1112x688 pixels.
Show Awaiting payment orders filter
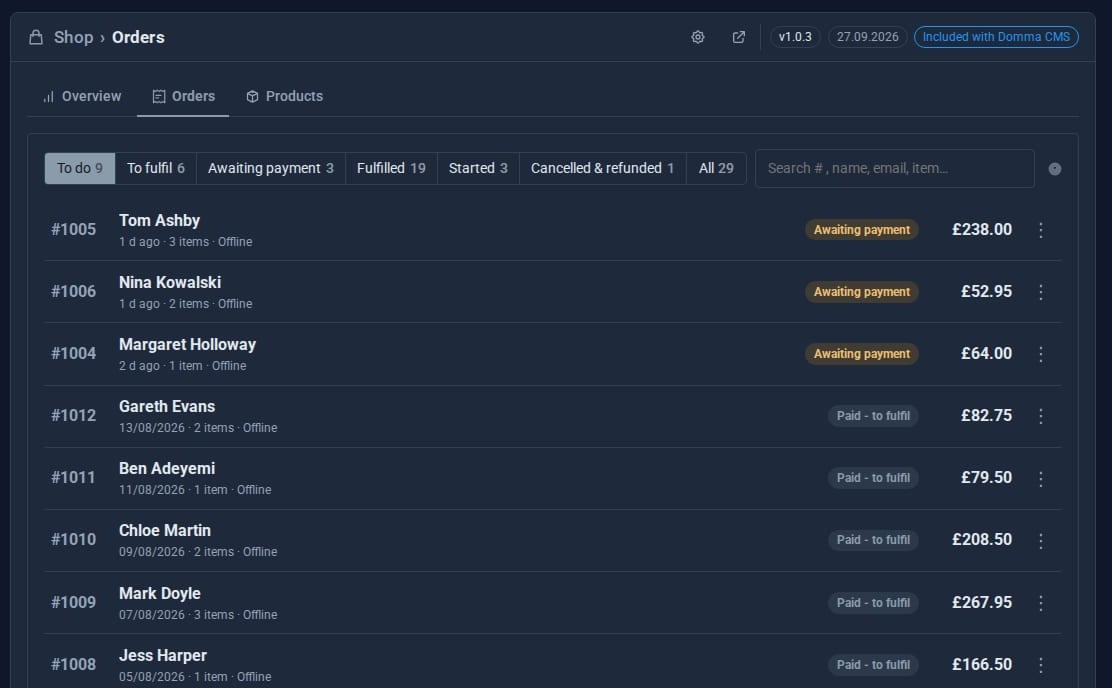click(270, 168)
